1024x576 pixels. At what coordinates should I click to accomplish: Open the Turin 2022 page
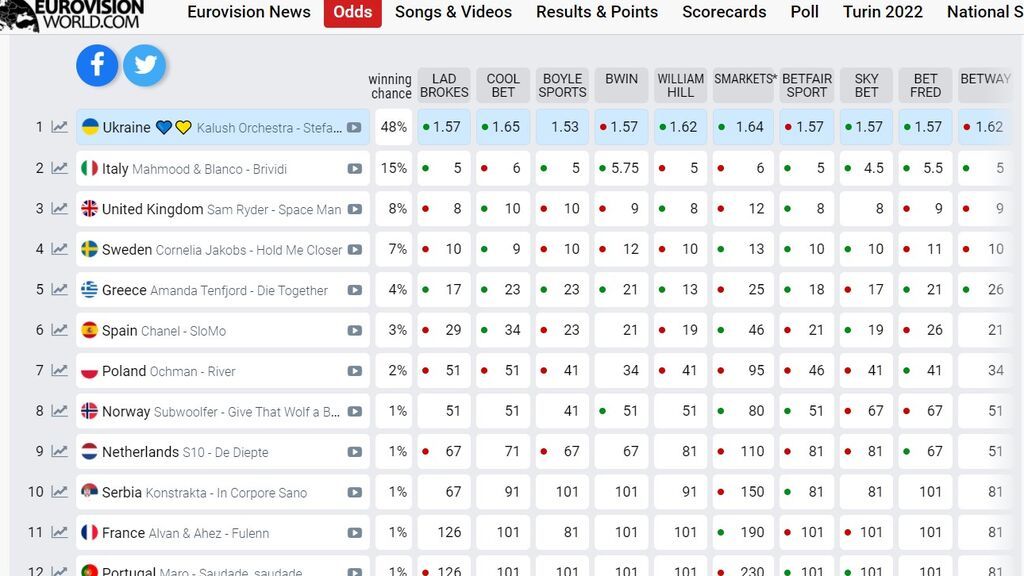pos(883,12)
